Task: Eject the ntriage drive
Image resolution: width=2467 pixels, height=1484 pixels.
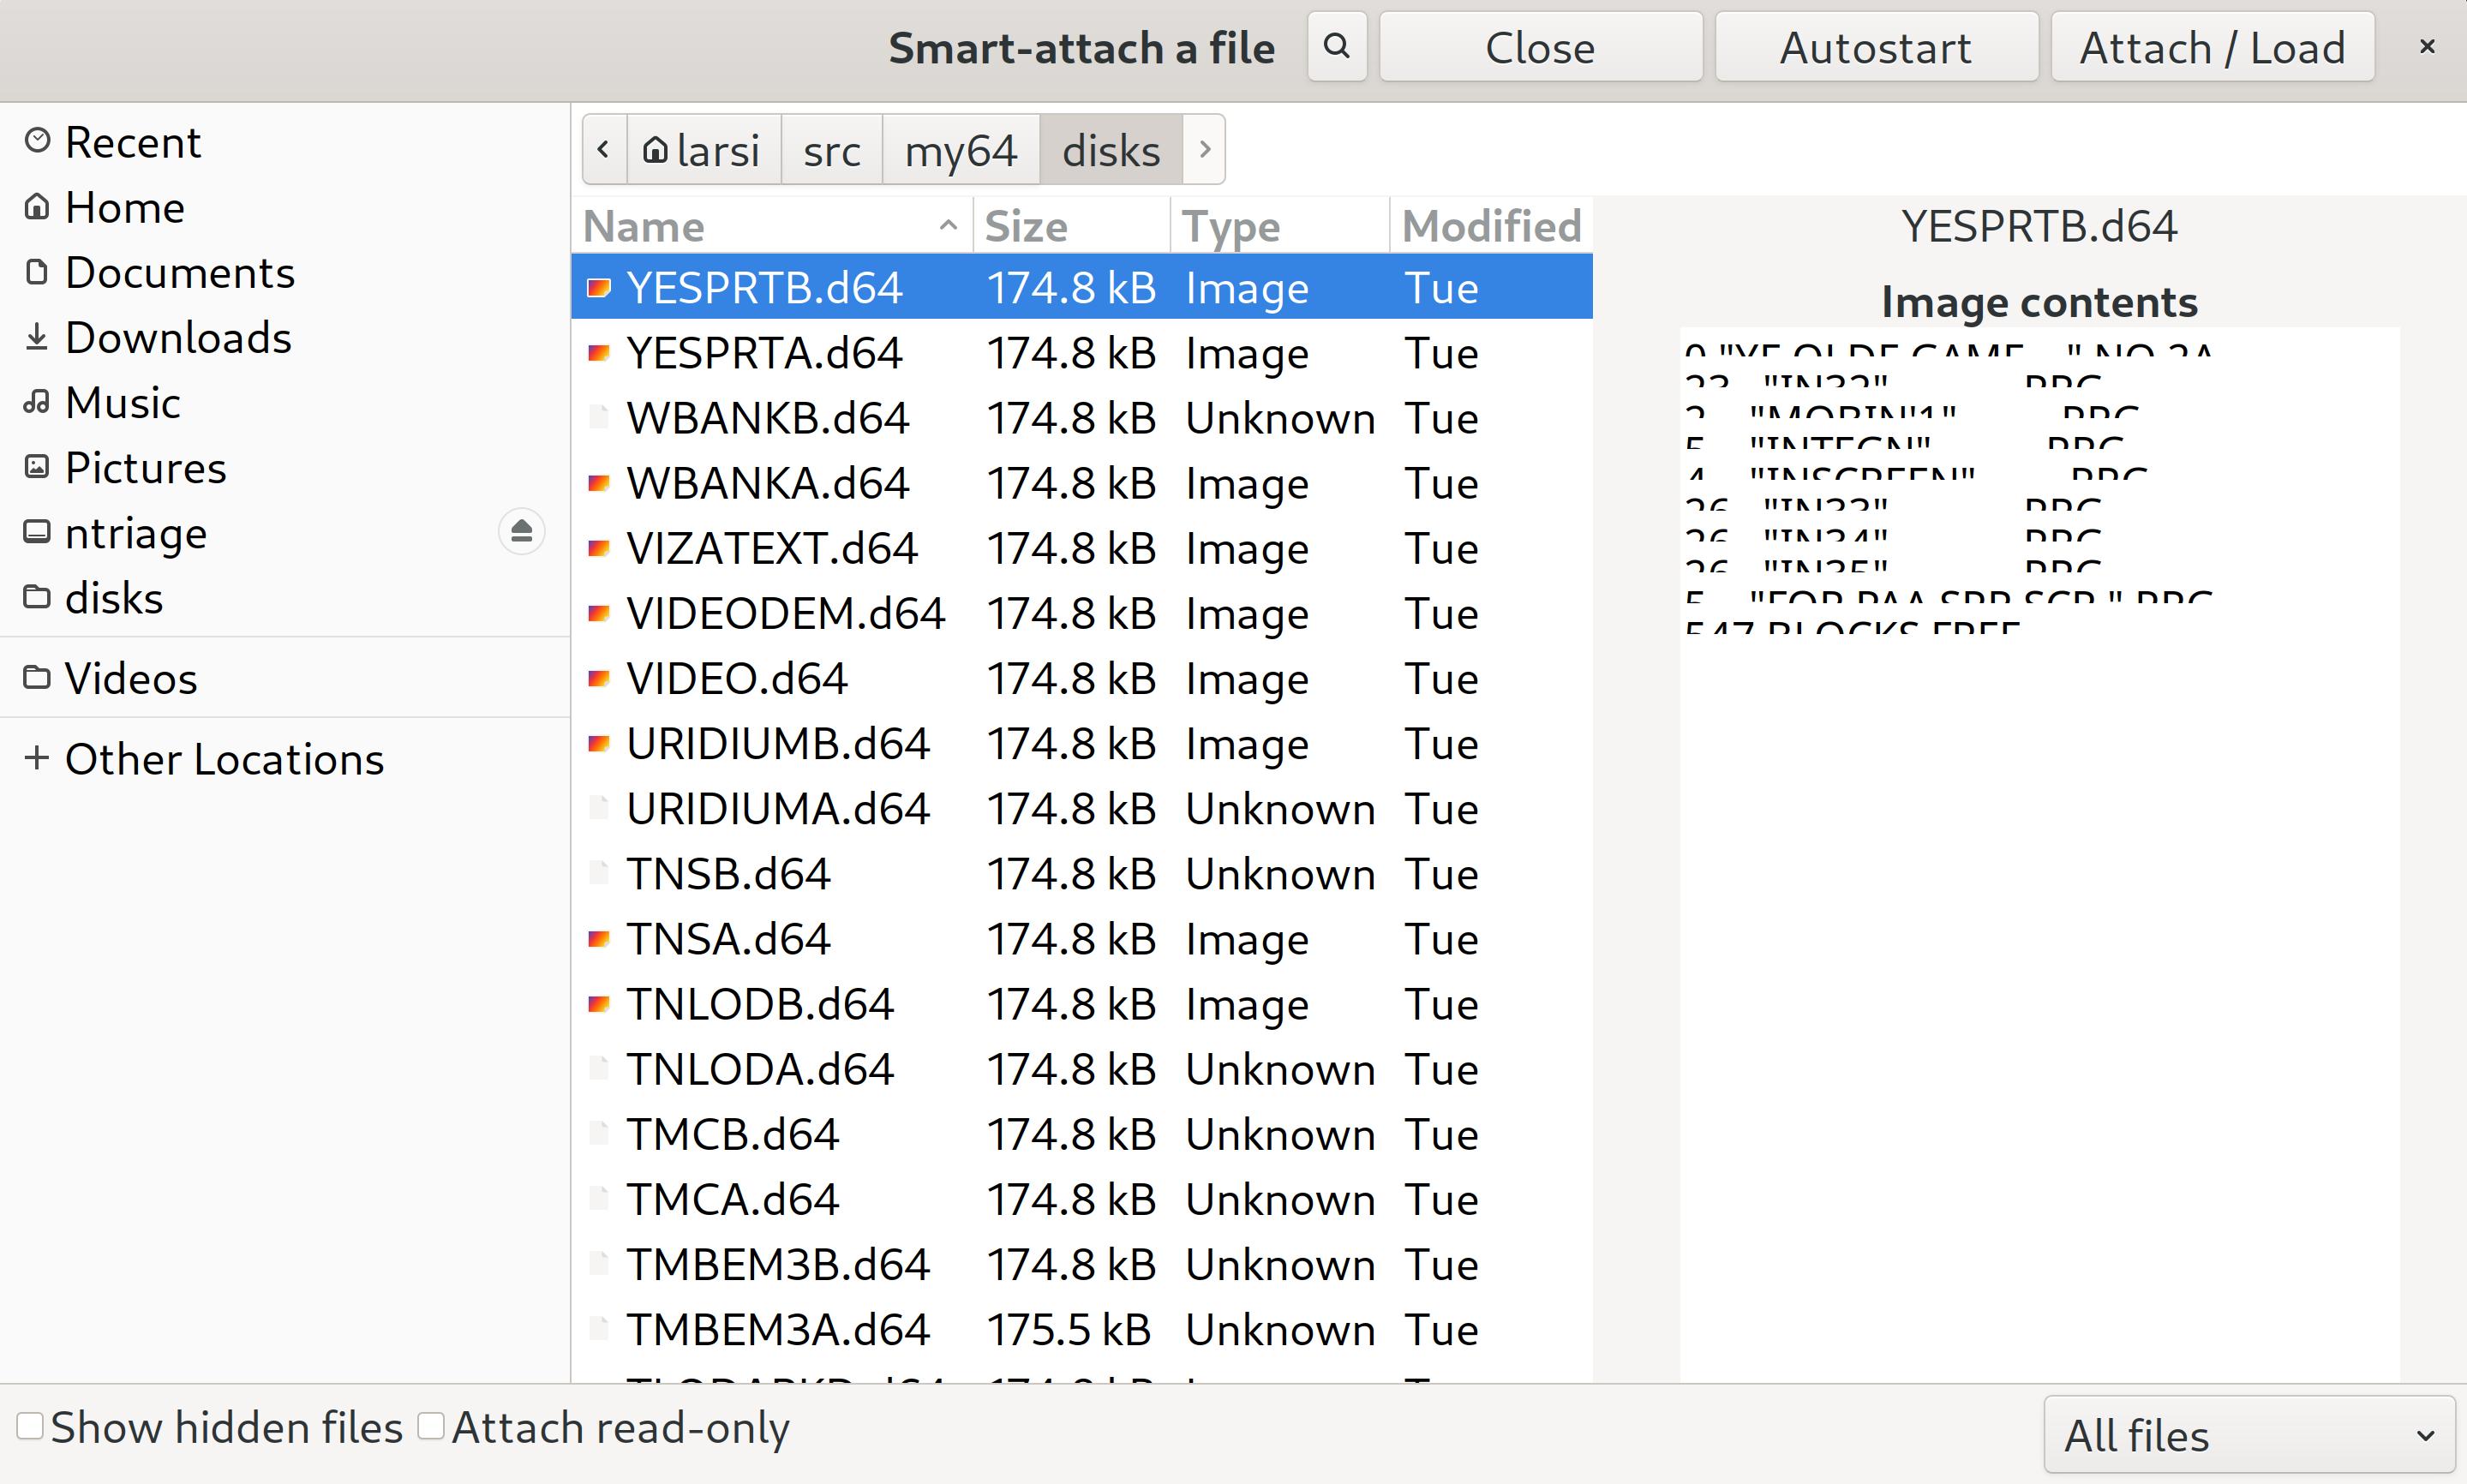Action: [x=521, y=531]
